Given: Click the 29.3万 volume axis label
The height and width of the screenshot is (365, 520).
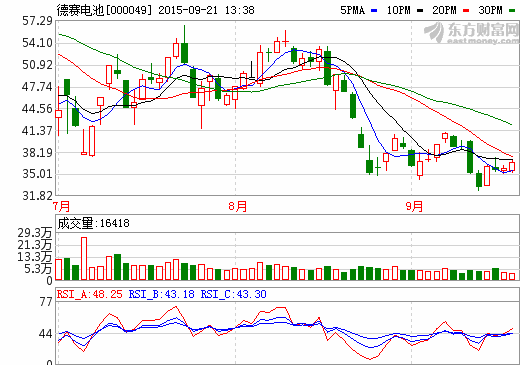Looking at the screenshot, I should [35, 233].
